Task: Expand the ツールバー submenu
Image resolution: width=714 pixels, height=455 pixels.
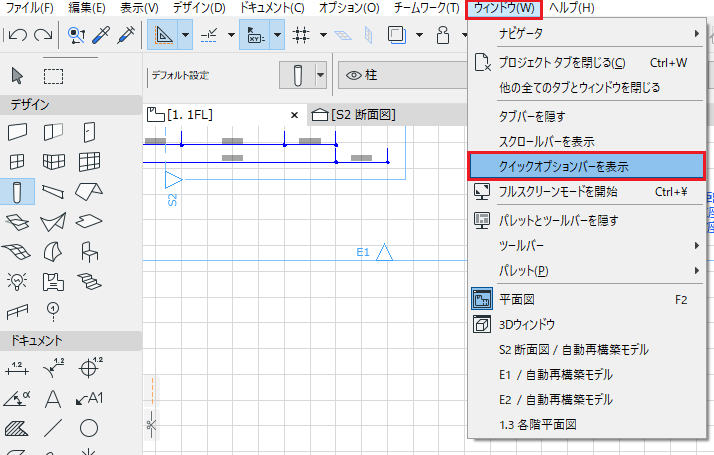Action: (587, 245)
